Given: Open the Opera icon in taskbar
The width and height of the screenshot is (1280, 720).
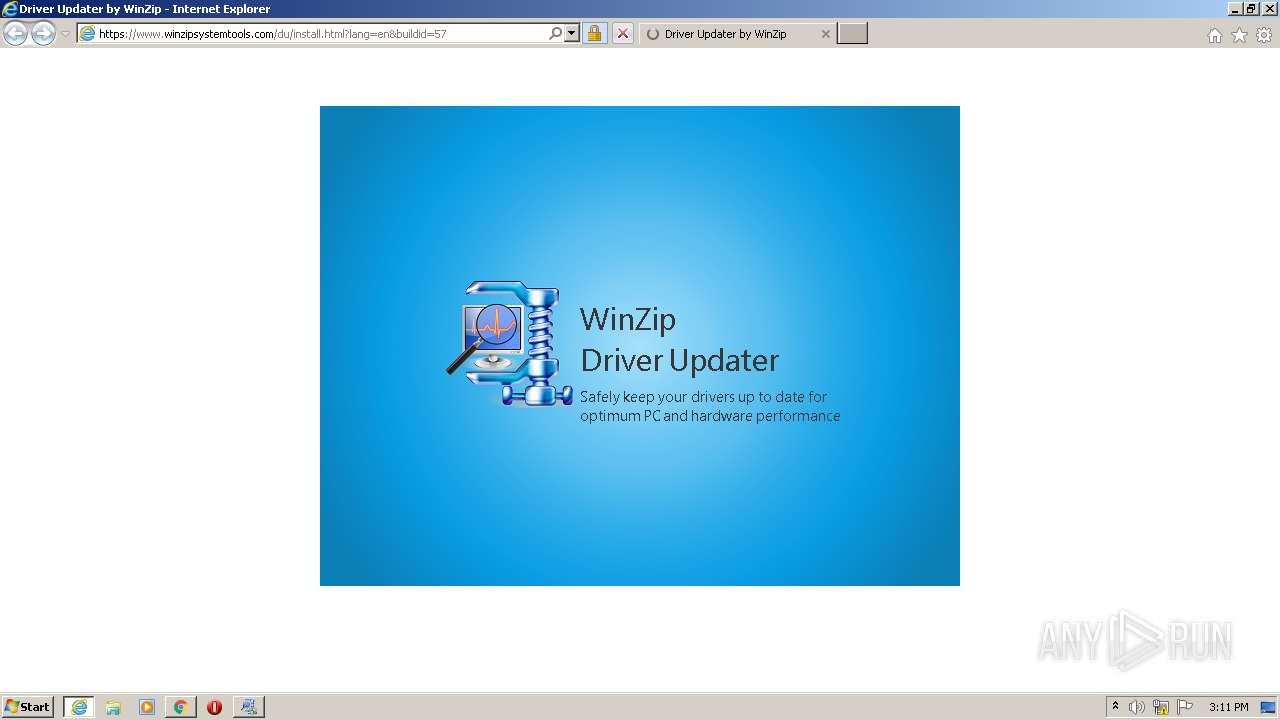Looking at the screenshot, I should pos(214,707).
